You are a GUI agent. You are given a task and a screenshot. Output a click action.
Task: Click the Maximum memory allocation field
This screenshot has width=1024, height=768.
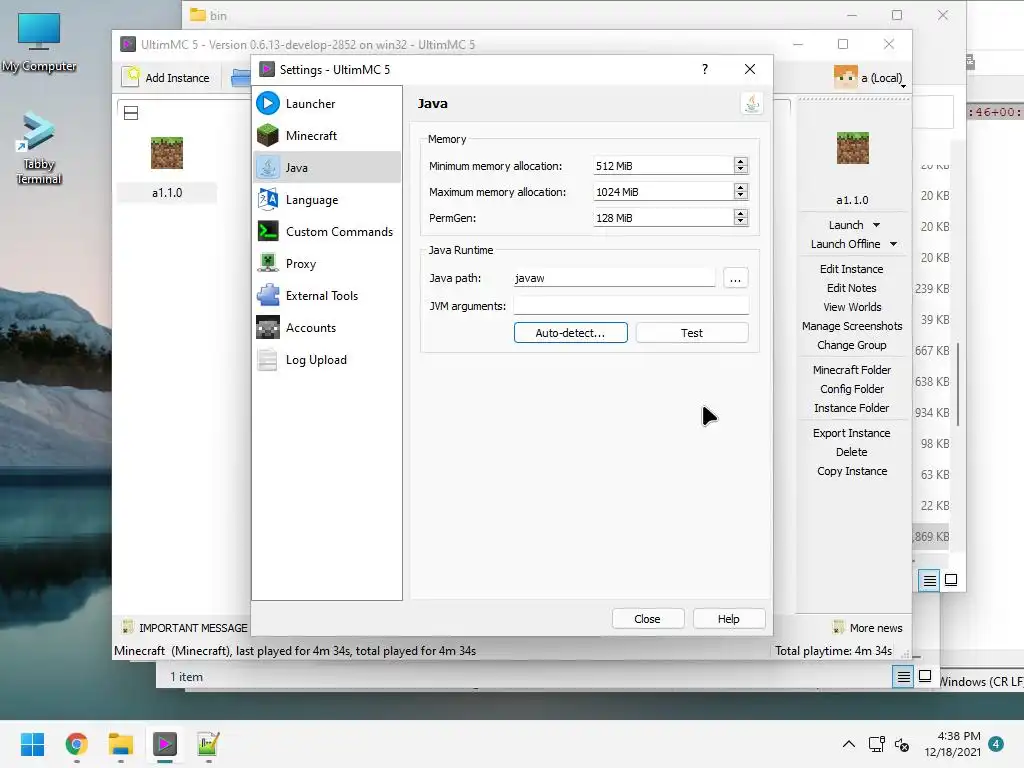[663, 192]
